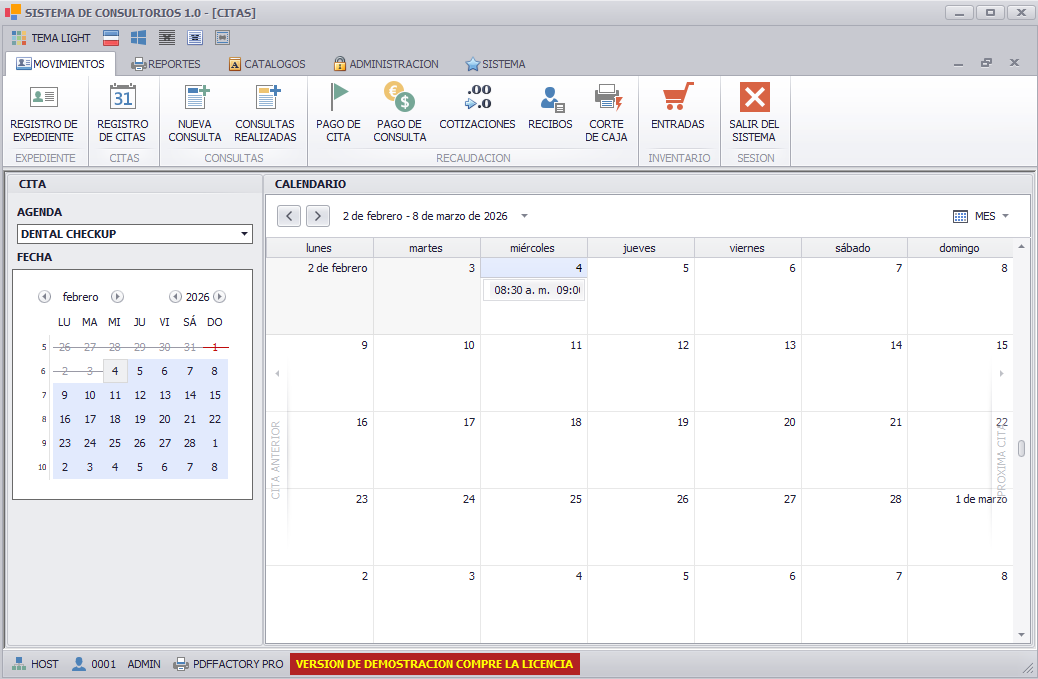Switch to the Reportes tab

166,64
